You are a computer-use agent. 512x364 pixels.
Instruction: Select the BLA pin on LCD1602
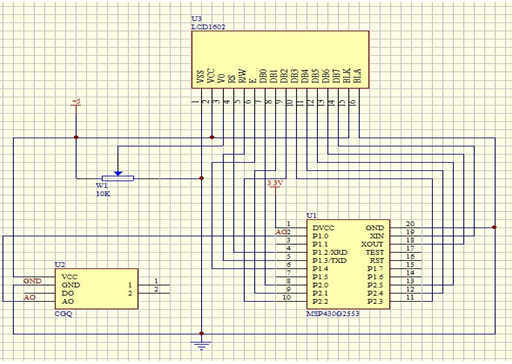[x=357, y=76]
